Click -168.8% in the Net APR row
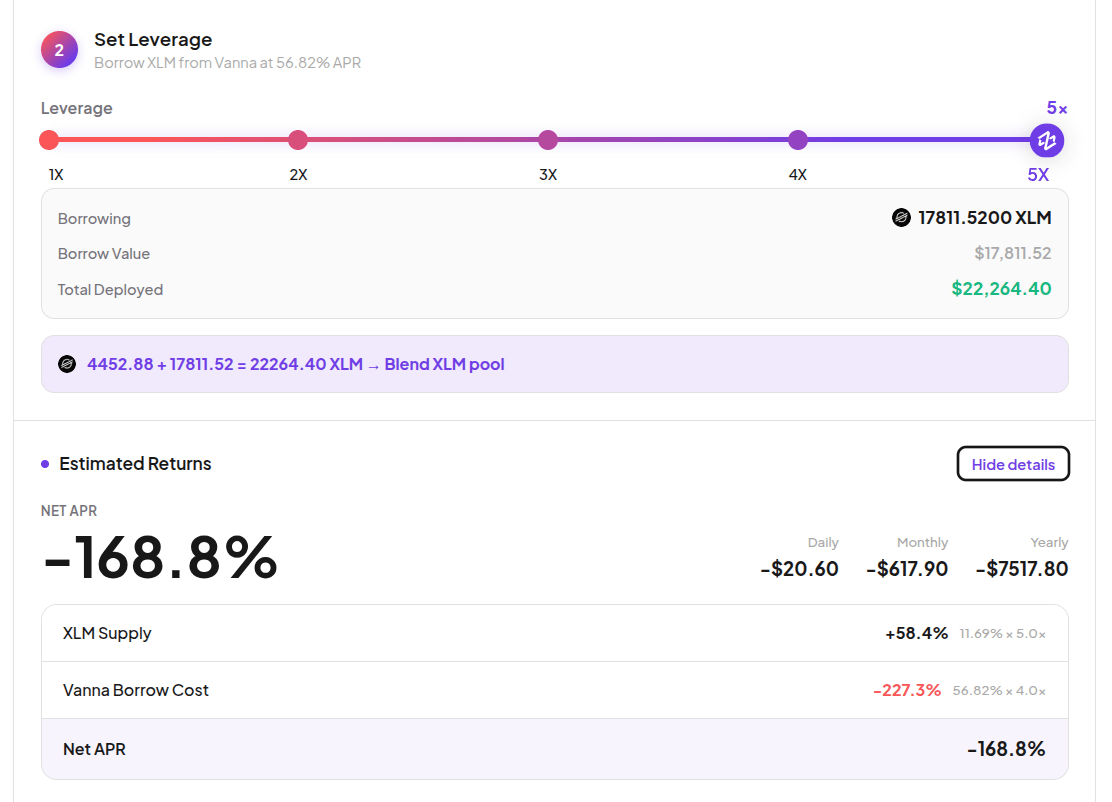 pyautogui.click(x=1006, y=749)
